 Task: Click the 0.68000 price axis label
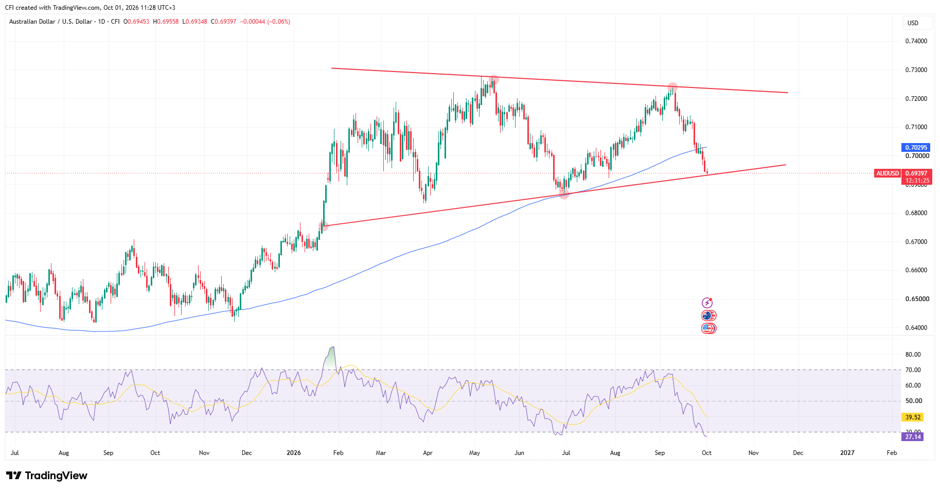coord(915,213)
